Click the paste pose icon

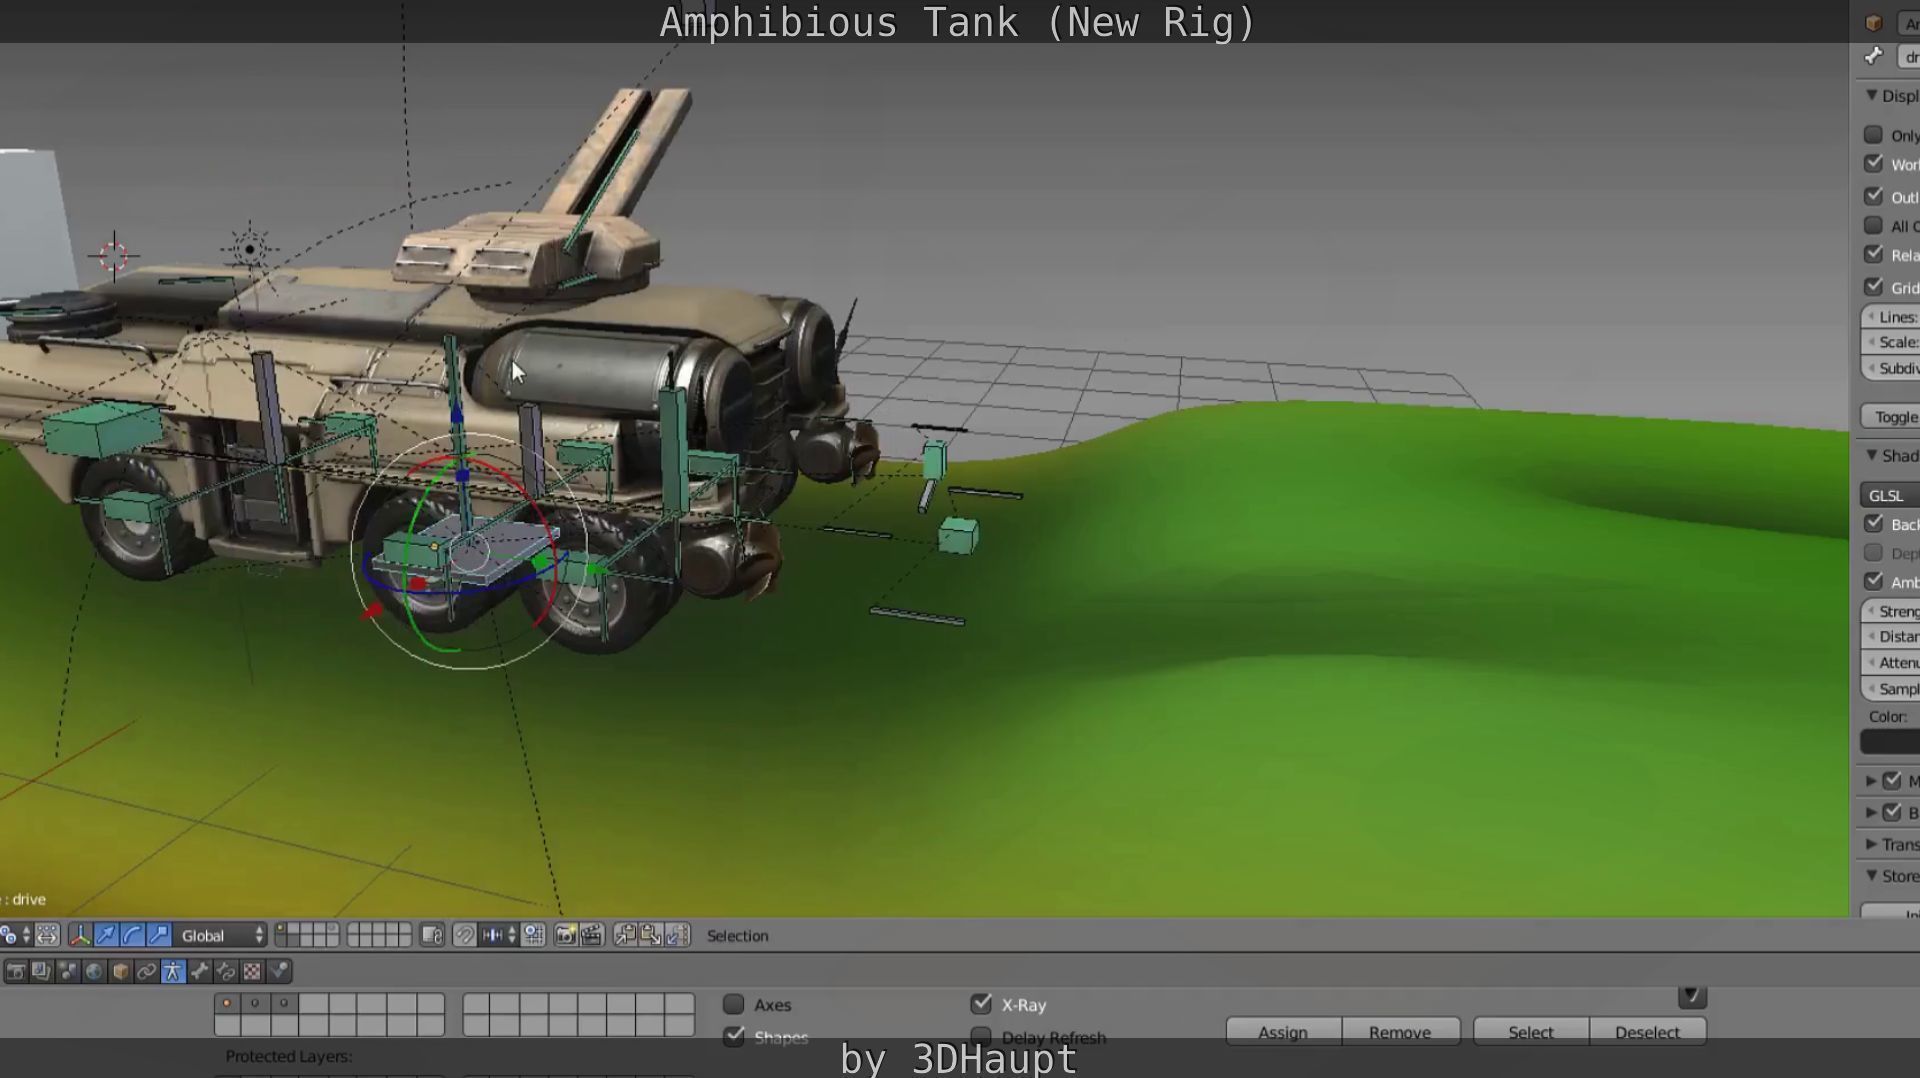point(651,936)
